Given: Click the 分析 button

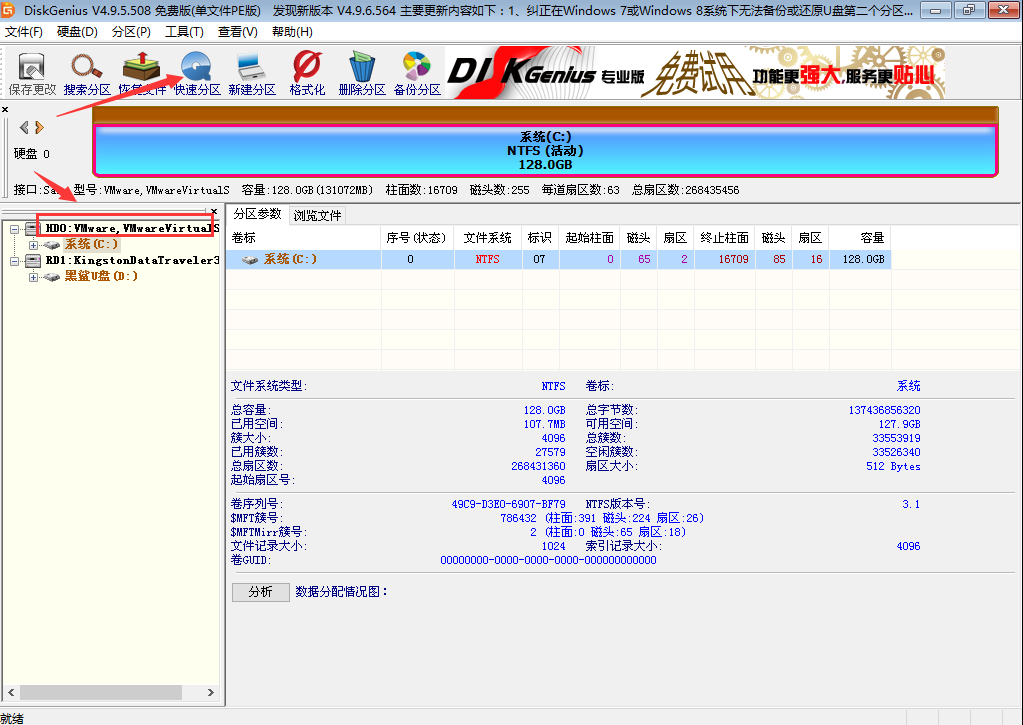Looking at the screenshot, I should tap(260, 592).
